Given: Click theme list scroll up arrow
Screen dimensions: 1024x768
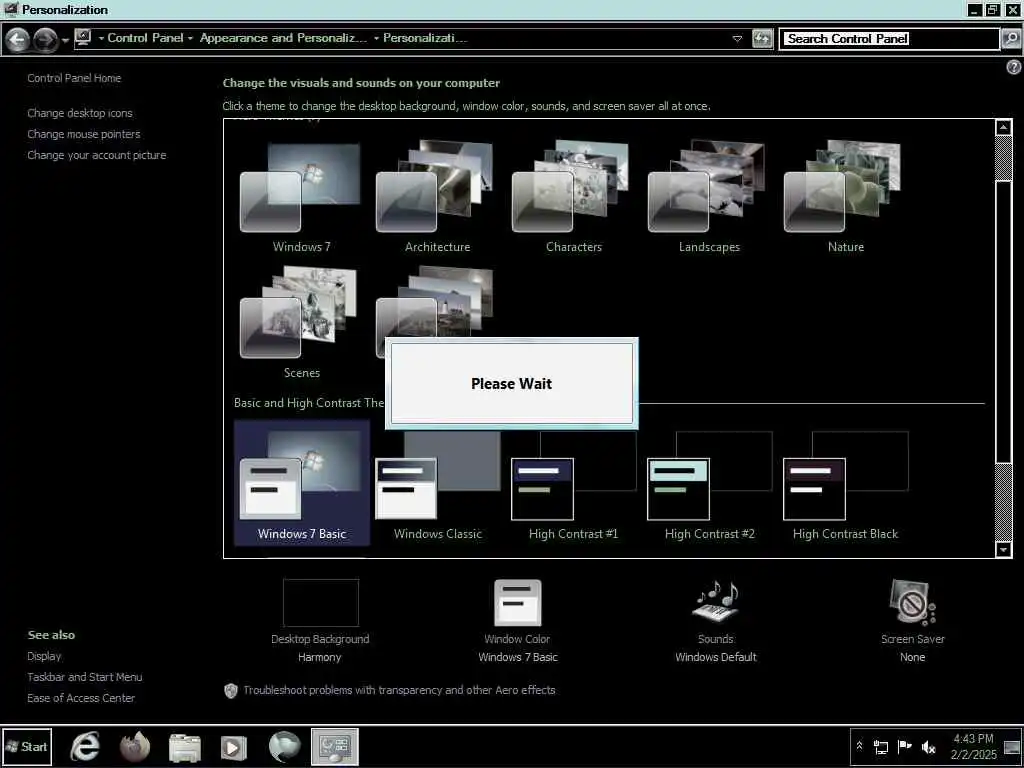Looking at the screenshot, I should click(x=1004, y=127).
